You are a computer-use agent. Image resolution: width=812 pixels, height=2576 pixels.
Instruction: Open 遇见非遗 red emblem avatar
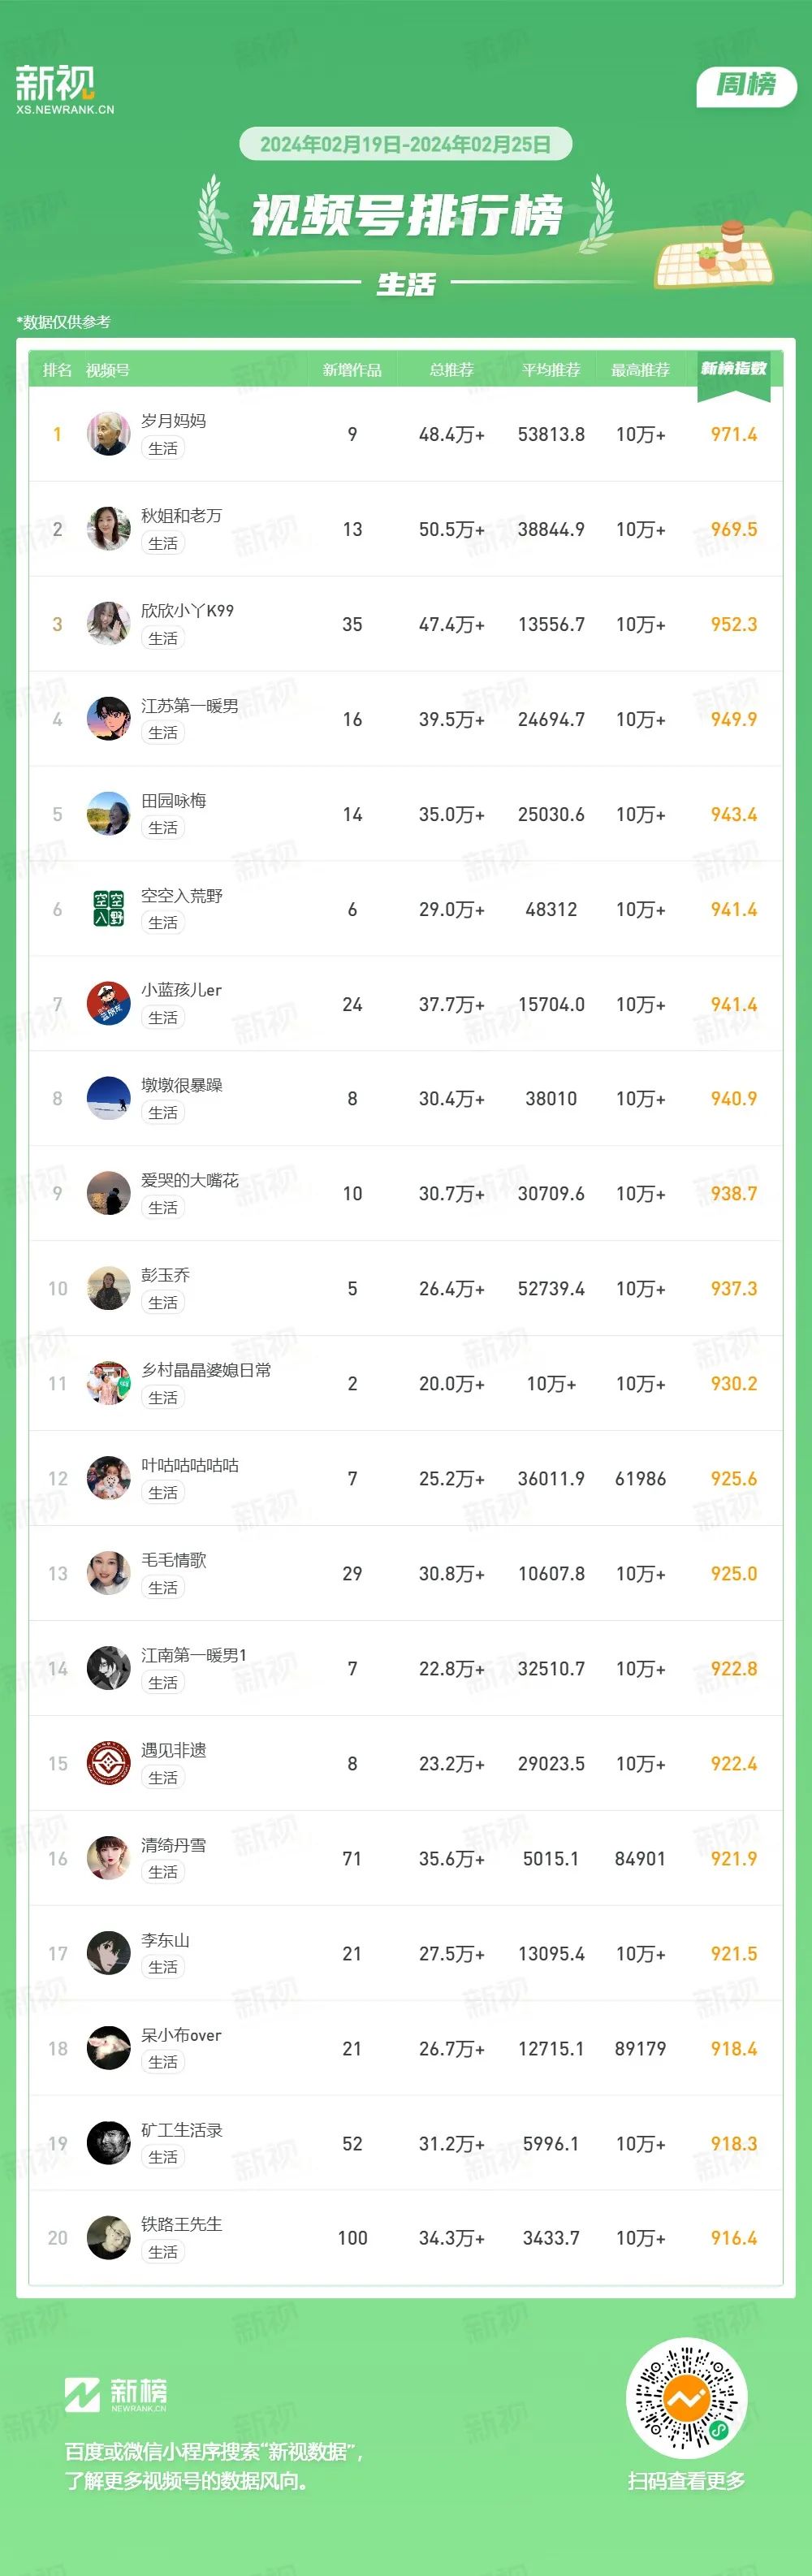pyautogui.click(x=108, y=1763)
